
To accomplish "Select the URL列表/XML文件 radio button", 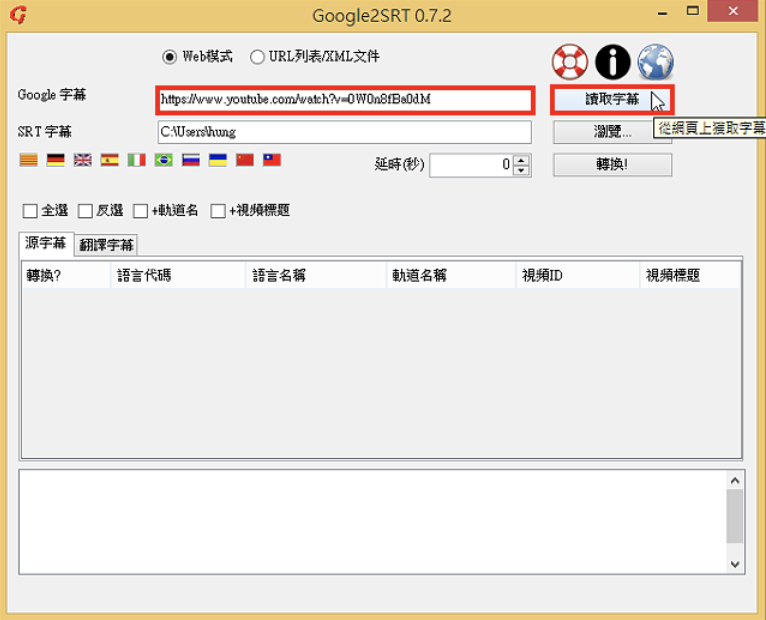I will click(x=257, y=57).
